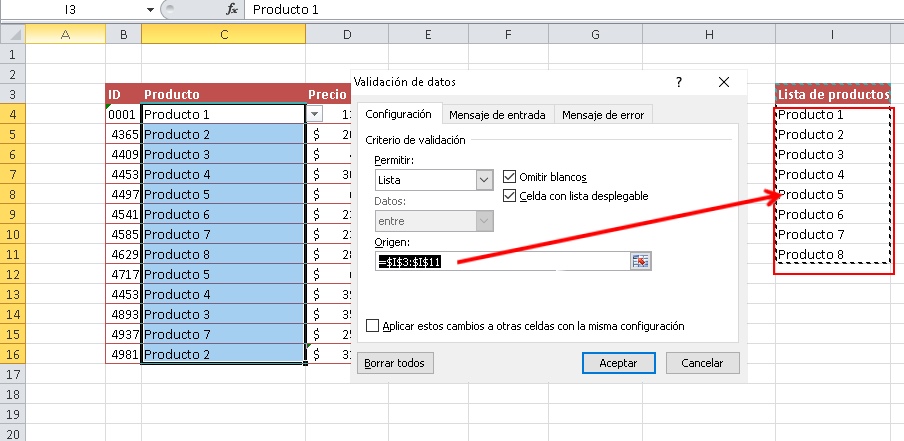The height and width of the screenshot is (441, 904).
Task: Expand the Permitir dropdown showing Lista
Action: tap(485, 180)
